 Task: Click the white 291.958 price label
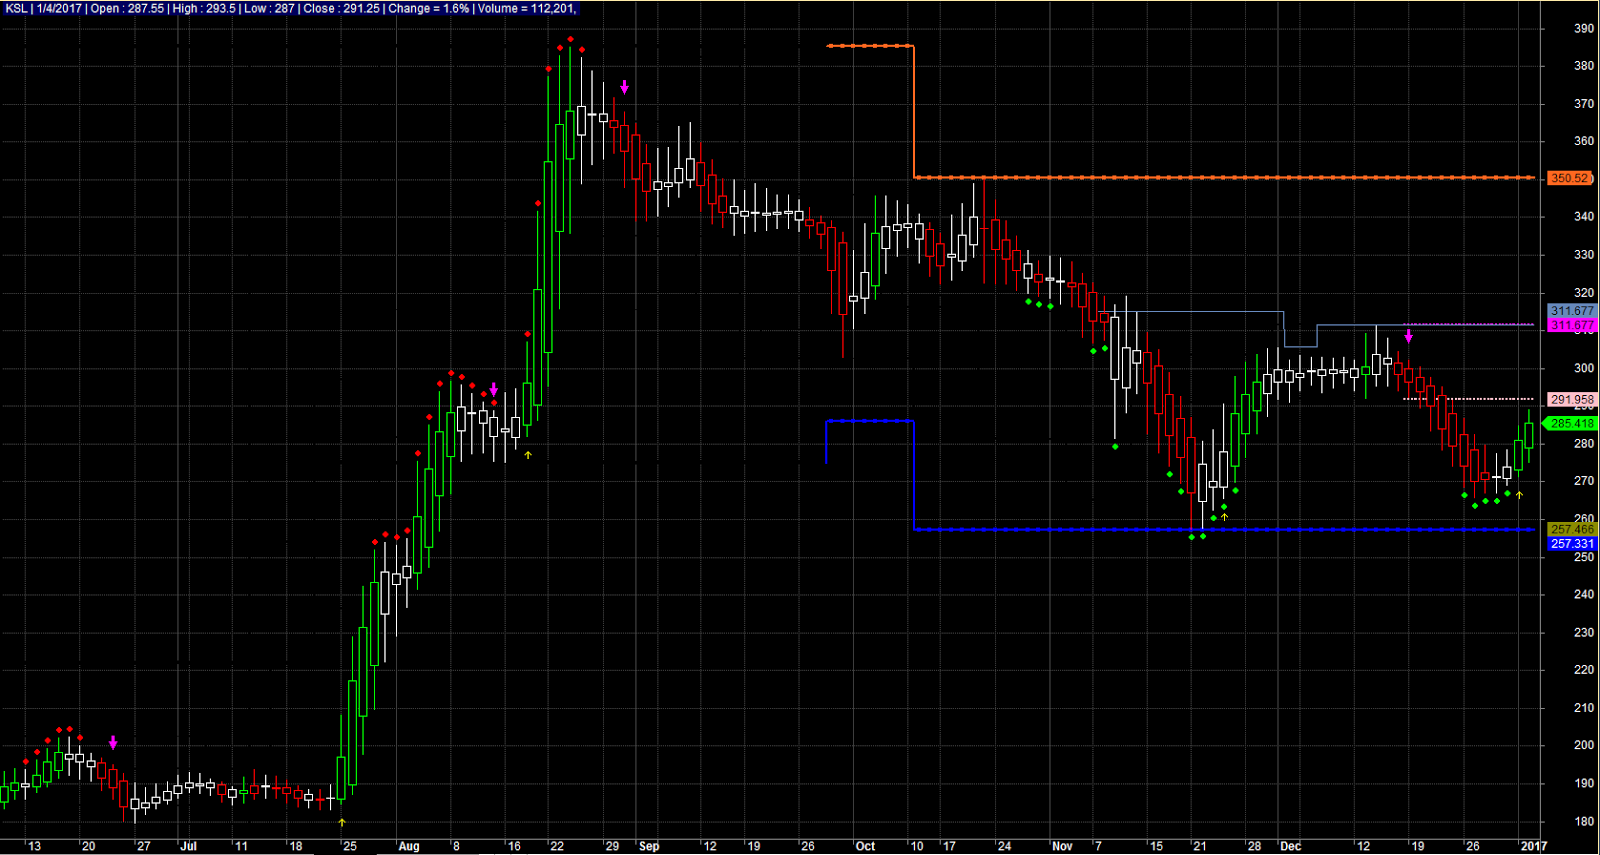point(1572,399)
